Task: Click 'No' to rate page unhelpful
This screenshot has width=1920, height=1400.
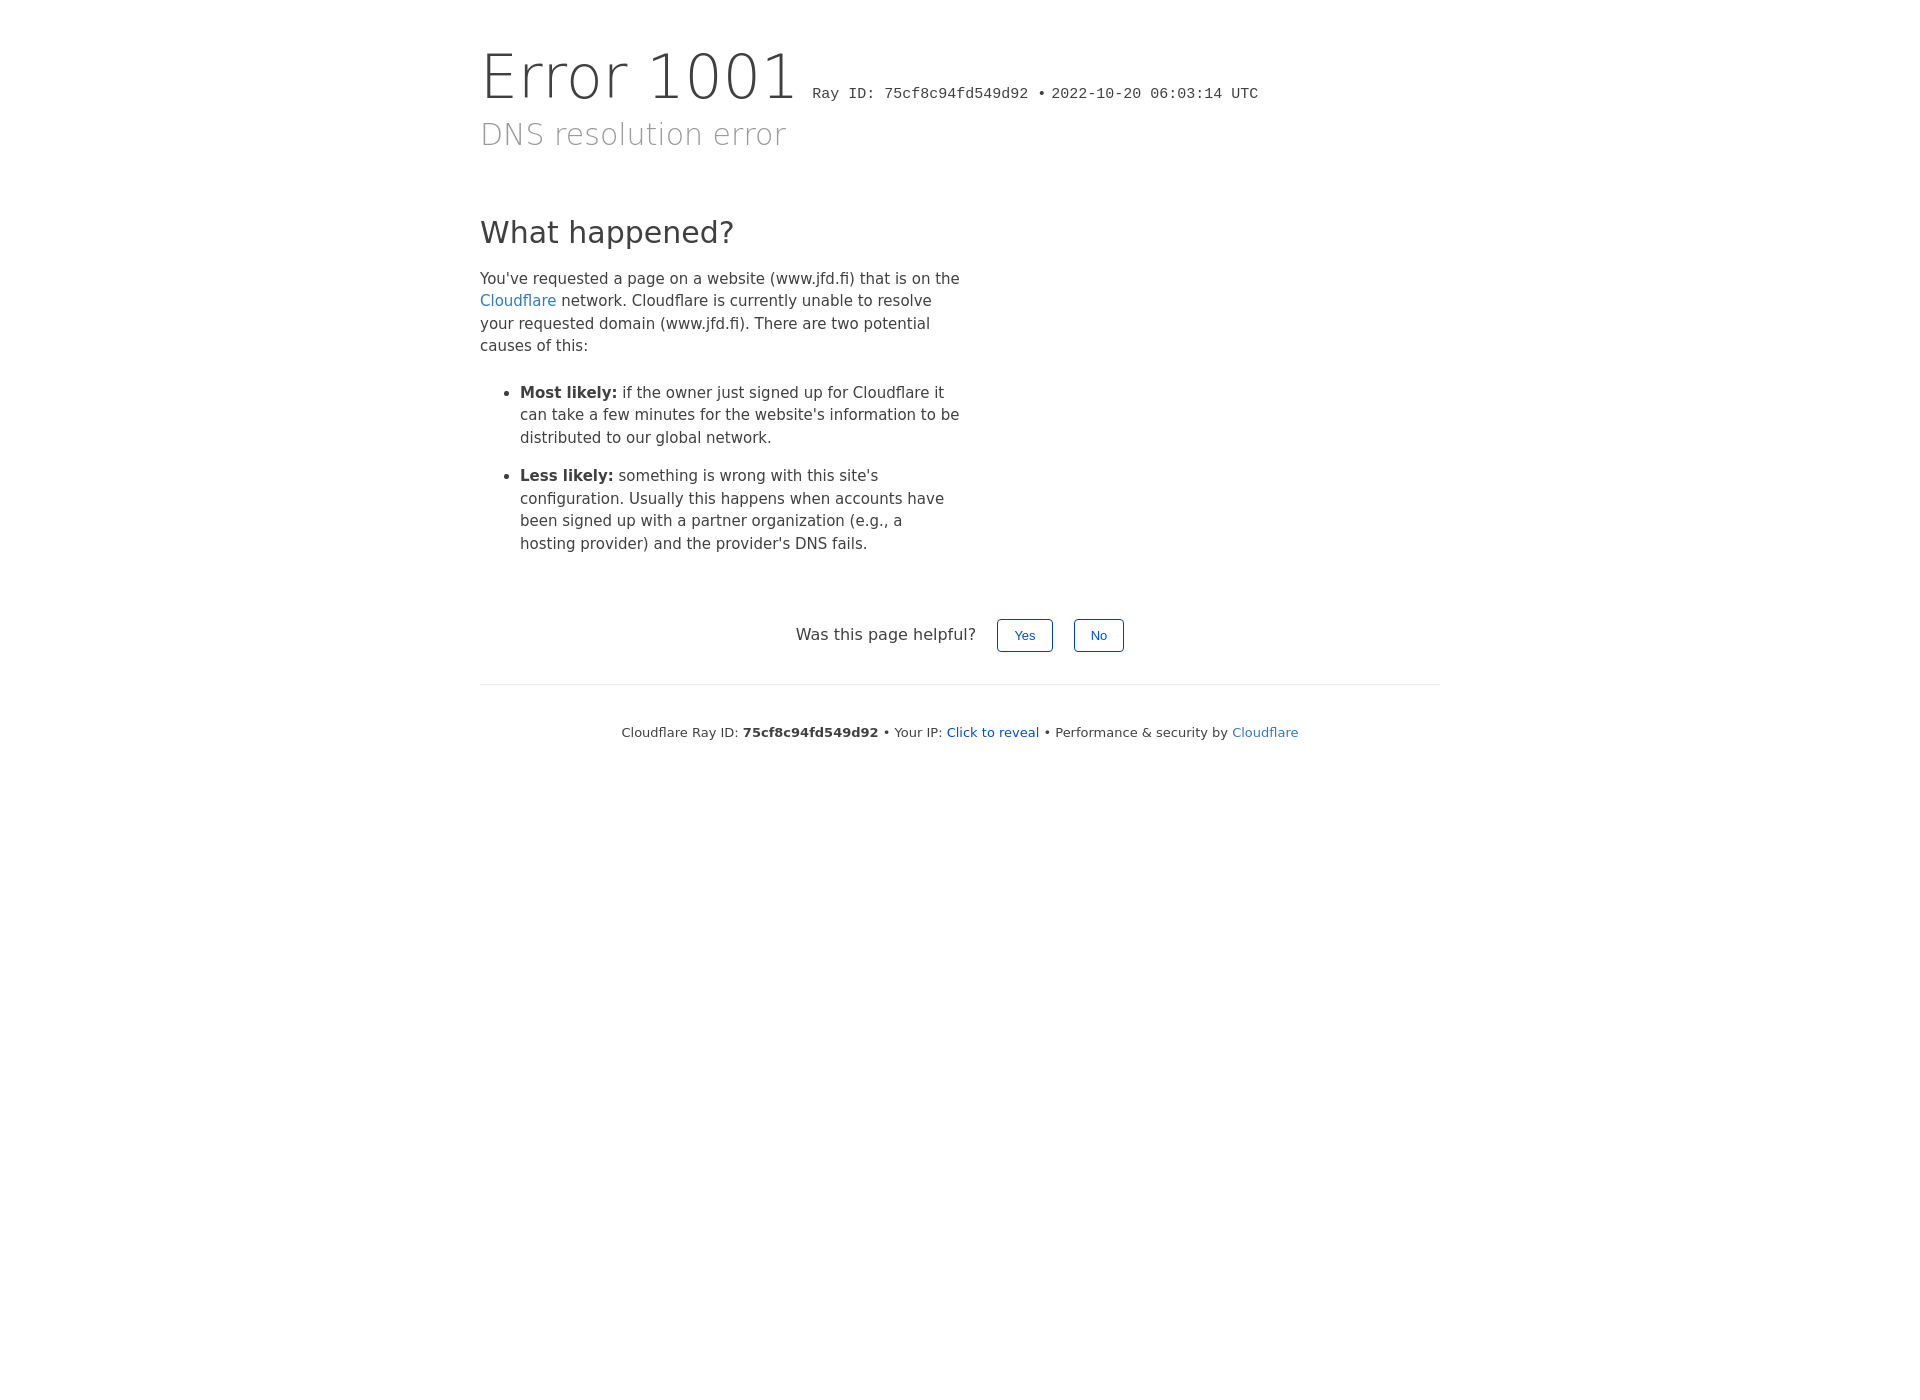Action: pos(1097,634)
